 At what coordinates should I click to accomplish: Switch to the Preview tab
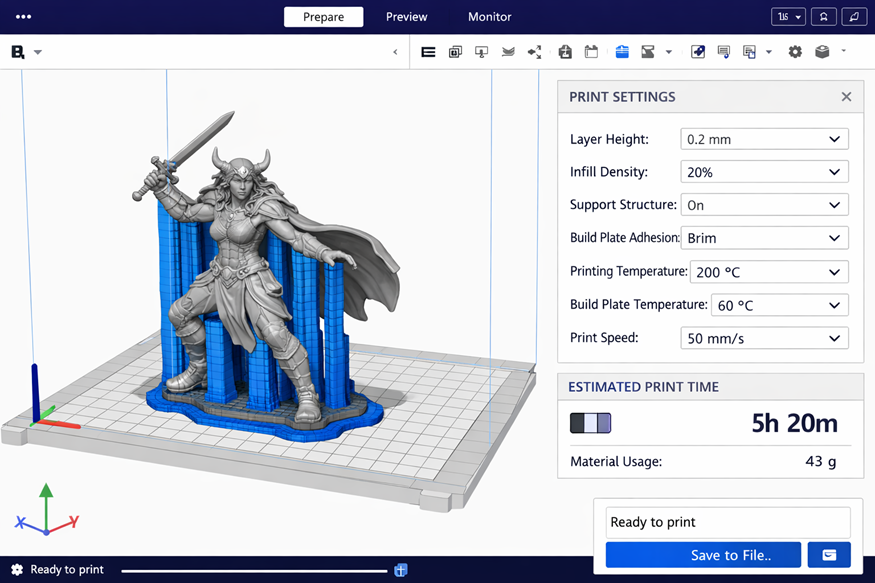point(406,17)
